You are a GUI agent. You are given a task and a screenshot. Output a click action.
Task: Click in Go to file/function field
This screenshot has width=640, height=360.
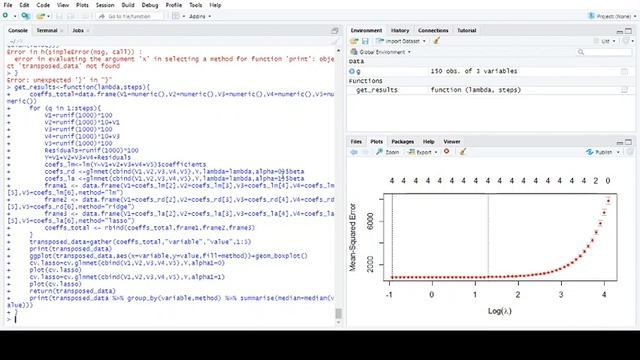130,16
